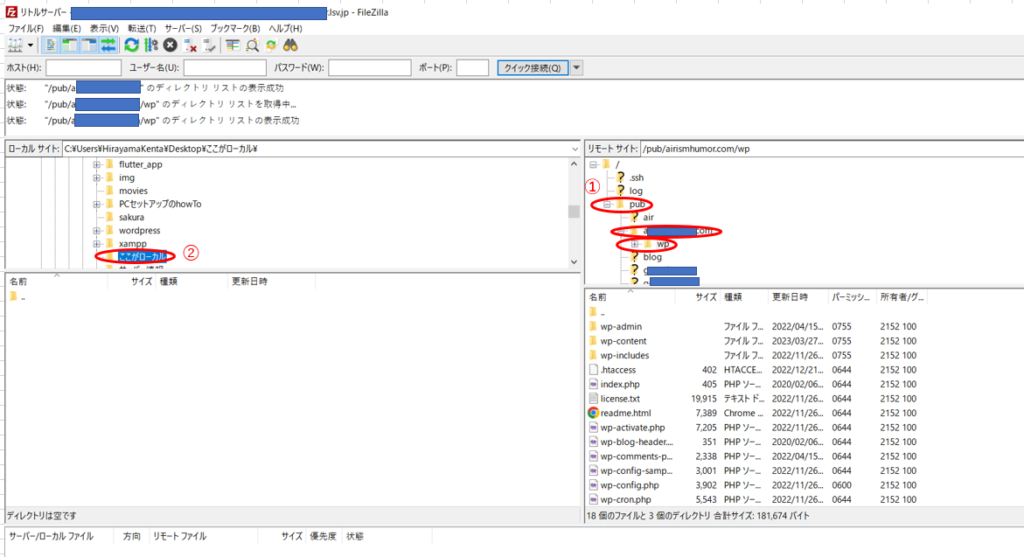Expand the remote wp folder
1024x557 pixels.
coord(634,244)
